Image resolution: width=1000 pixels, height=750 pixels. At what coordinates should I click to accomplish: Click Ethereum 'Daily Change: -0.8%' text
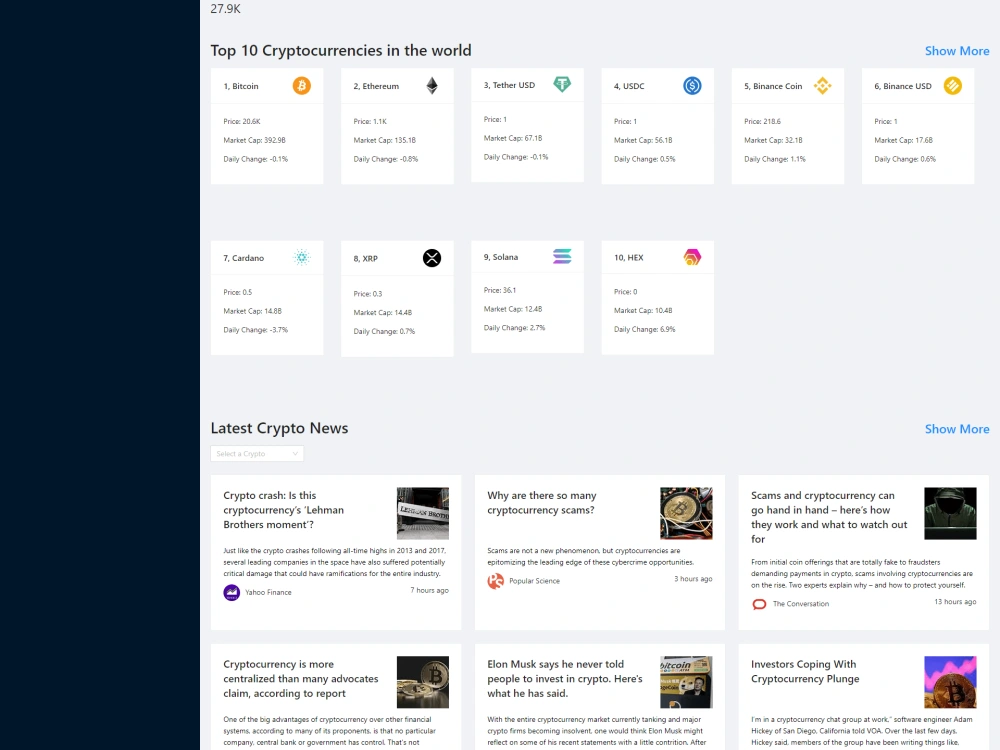[386, 159]
